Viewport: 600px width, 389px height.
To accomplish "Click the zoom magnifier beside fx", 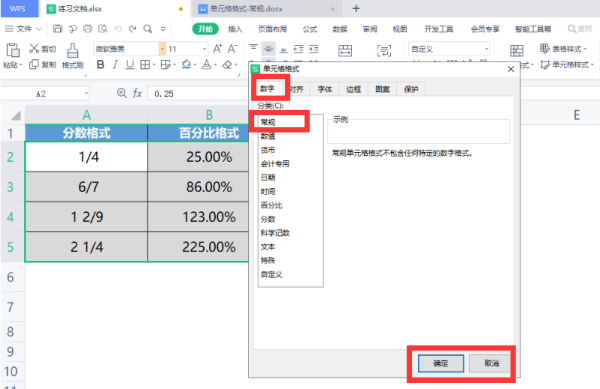I will tap(122, 93).
